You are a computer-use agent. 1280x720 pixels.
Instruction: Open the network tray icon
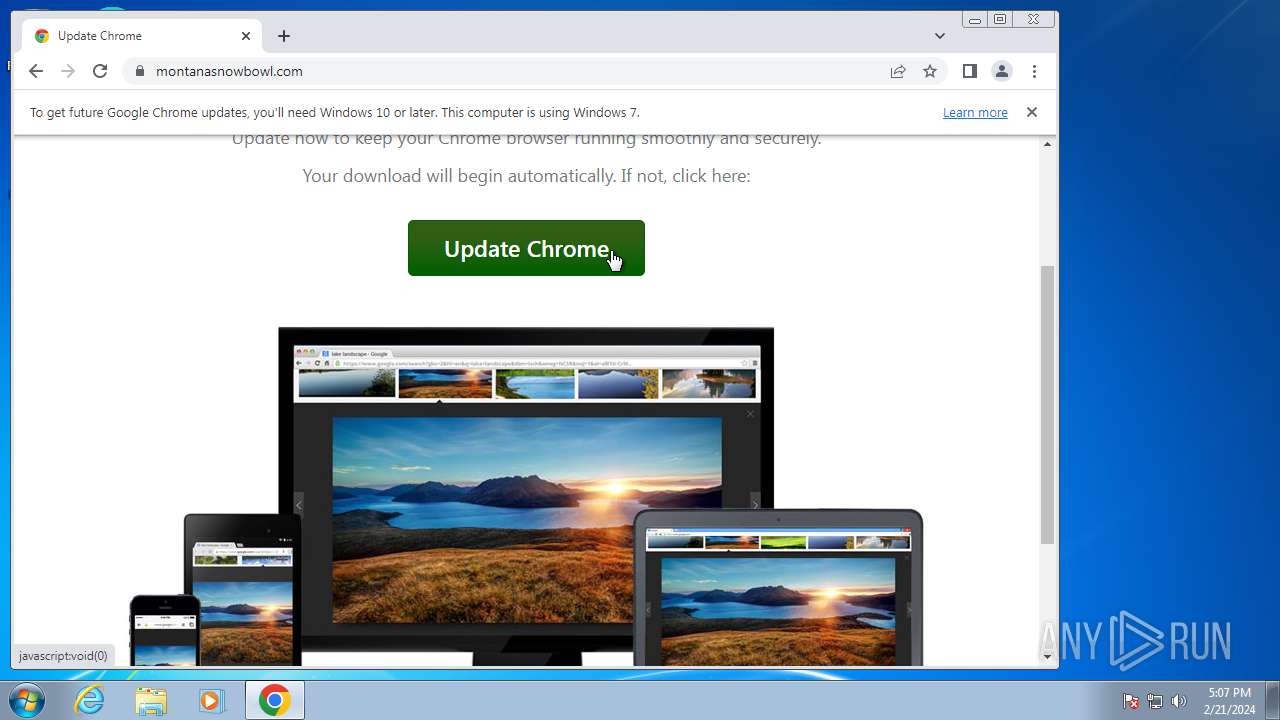[1155, 701]
